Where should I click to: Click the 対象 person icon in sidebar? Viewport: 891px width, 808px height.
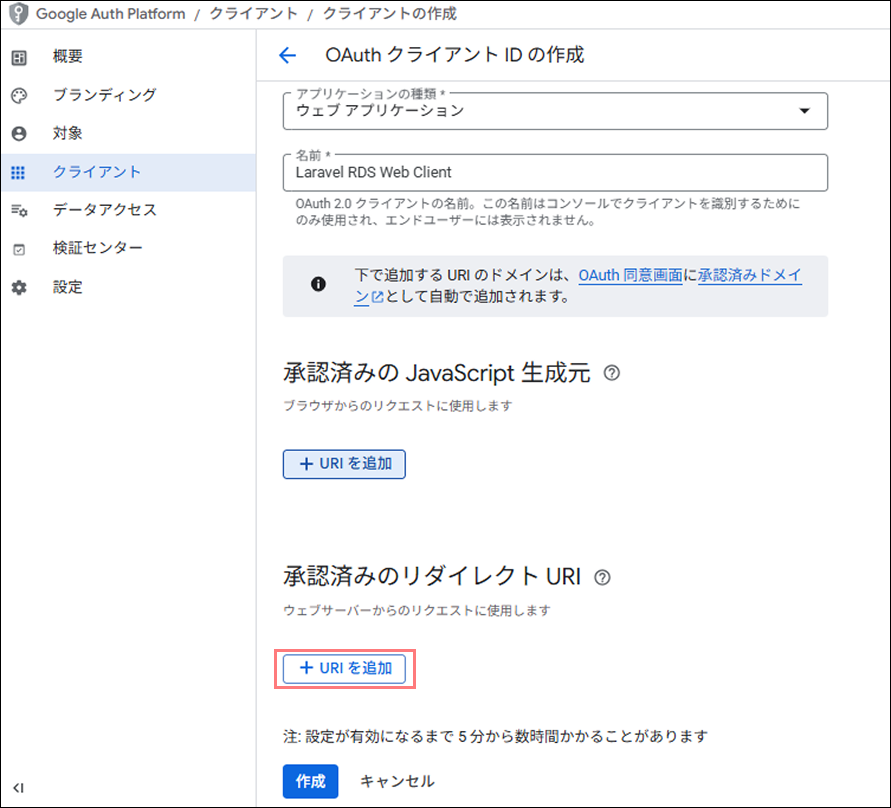(x=18, y=133)
